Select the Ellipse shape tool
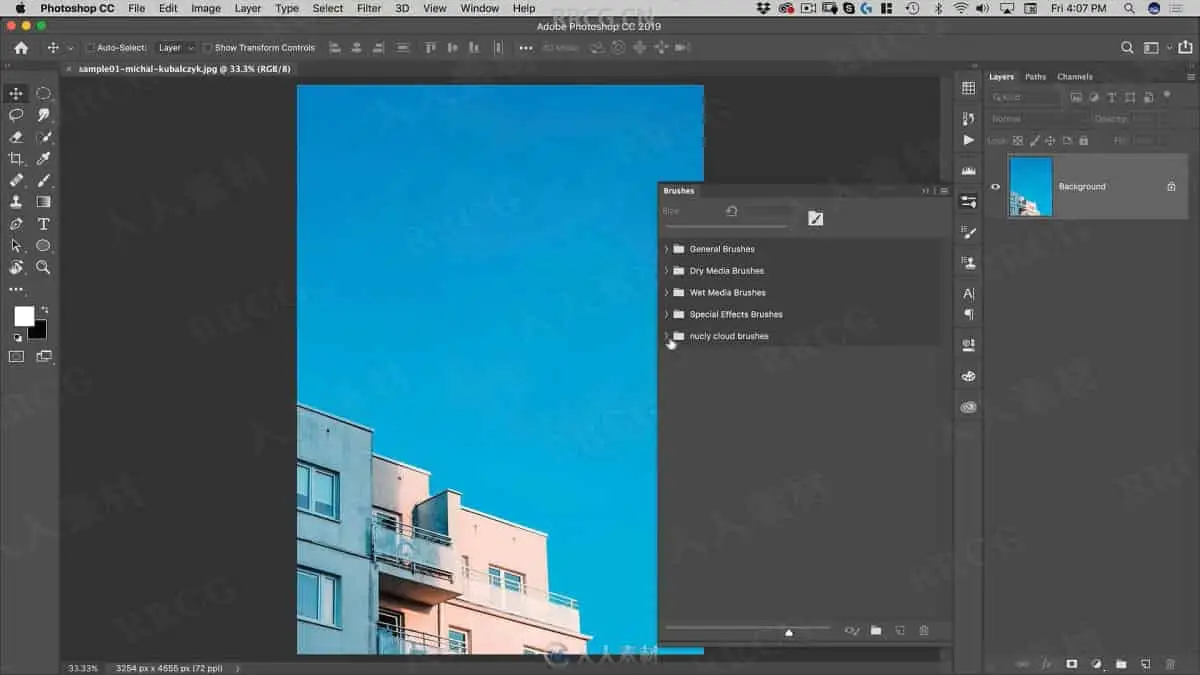 pos(44,246)
